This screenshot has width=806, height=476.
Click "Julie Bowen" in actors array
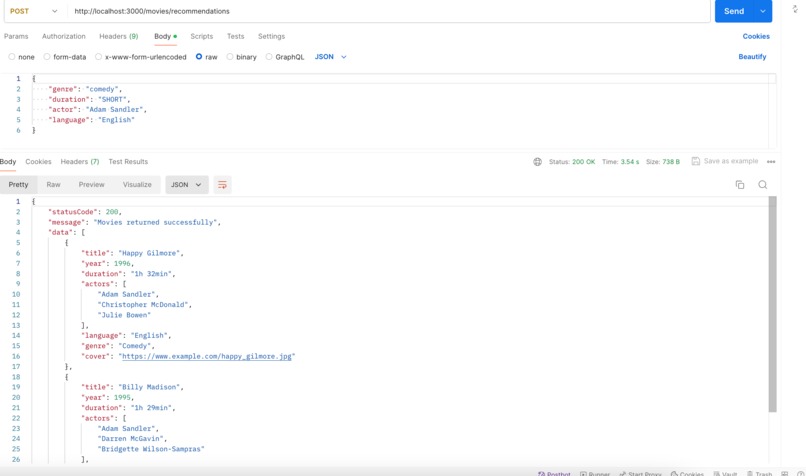pos(124,315)
